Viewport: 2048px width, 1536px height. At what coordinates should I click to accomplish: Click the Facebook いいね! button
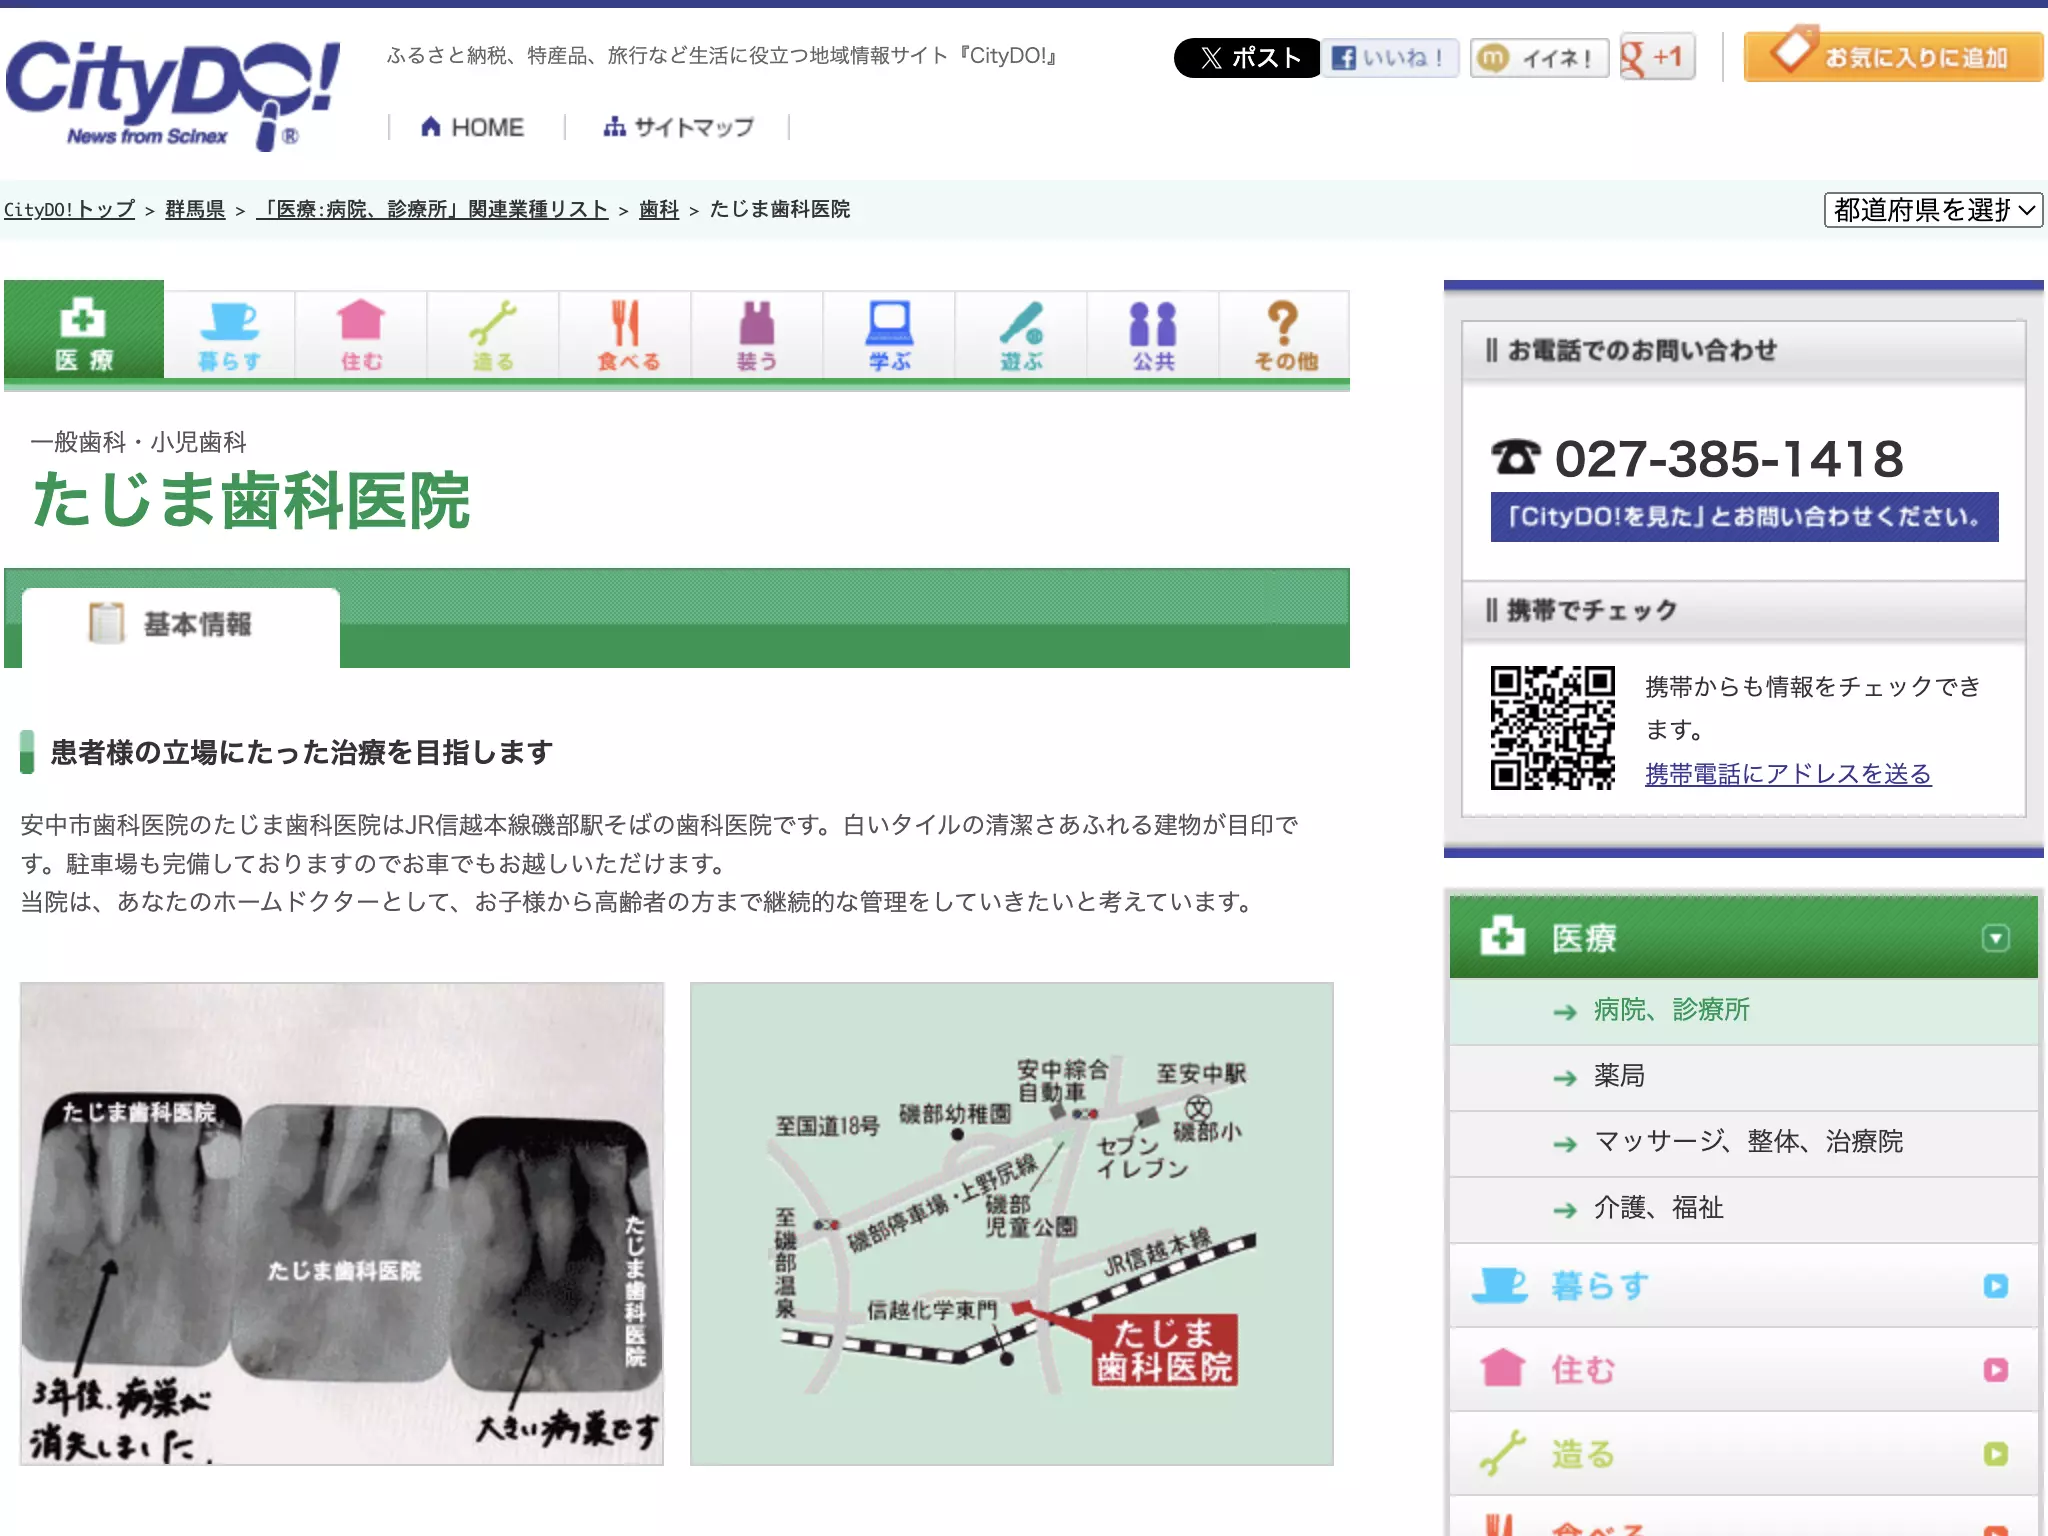pos(1390,58)
